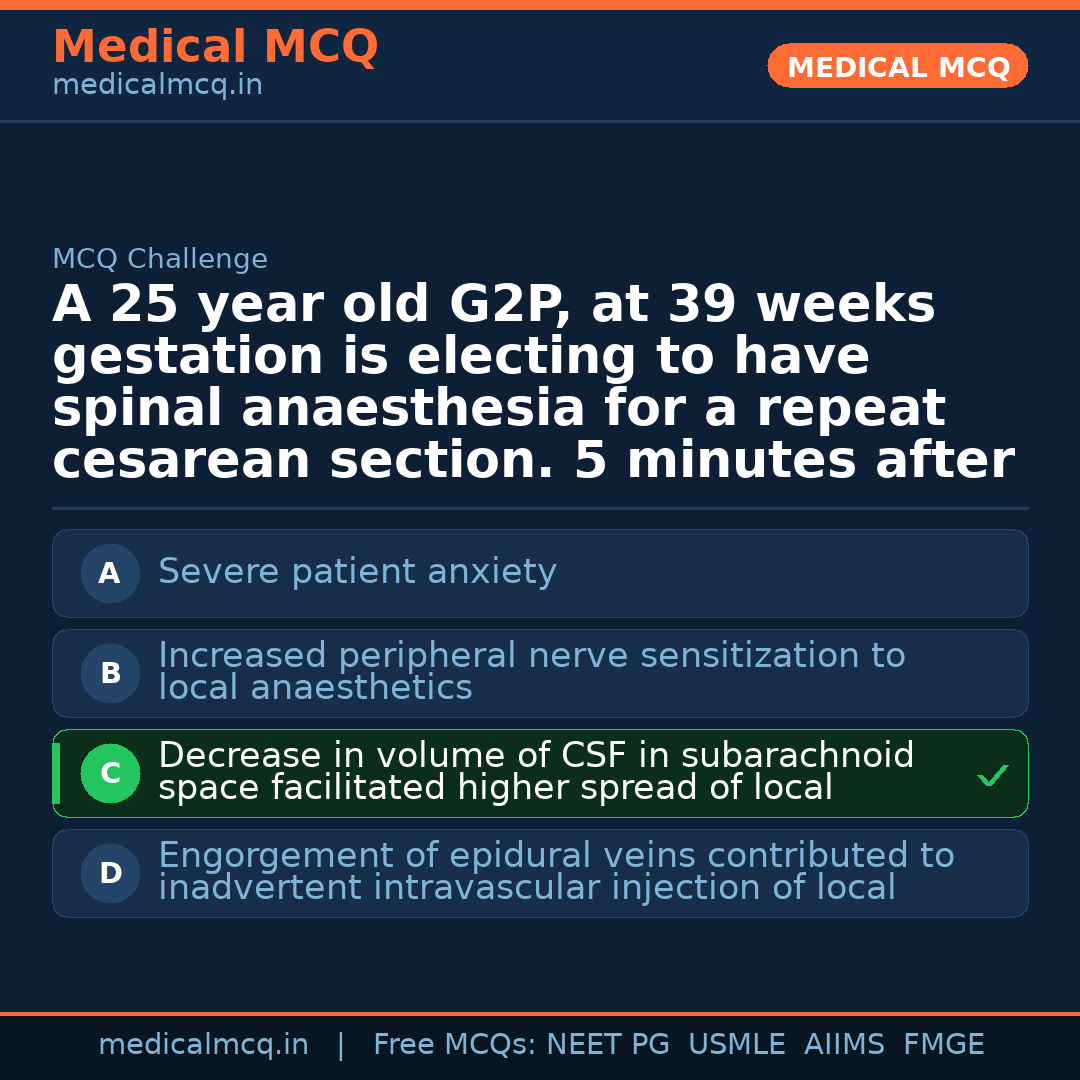Pick the "Increased peripheral nerve sensitization" answer text
Screen dimensions: 1080x1080
click(x=531, y=671)
